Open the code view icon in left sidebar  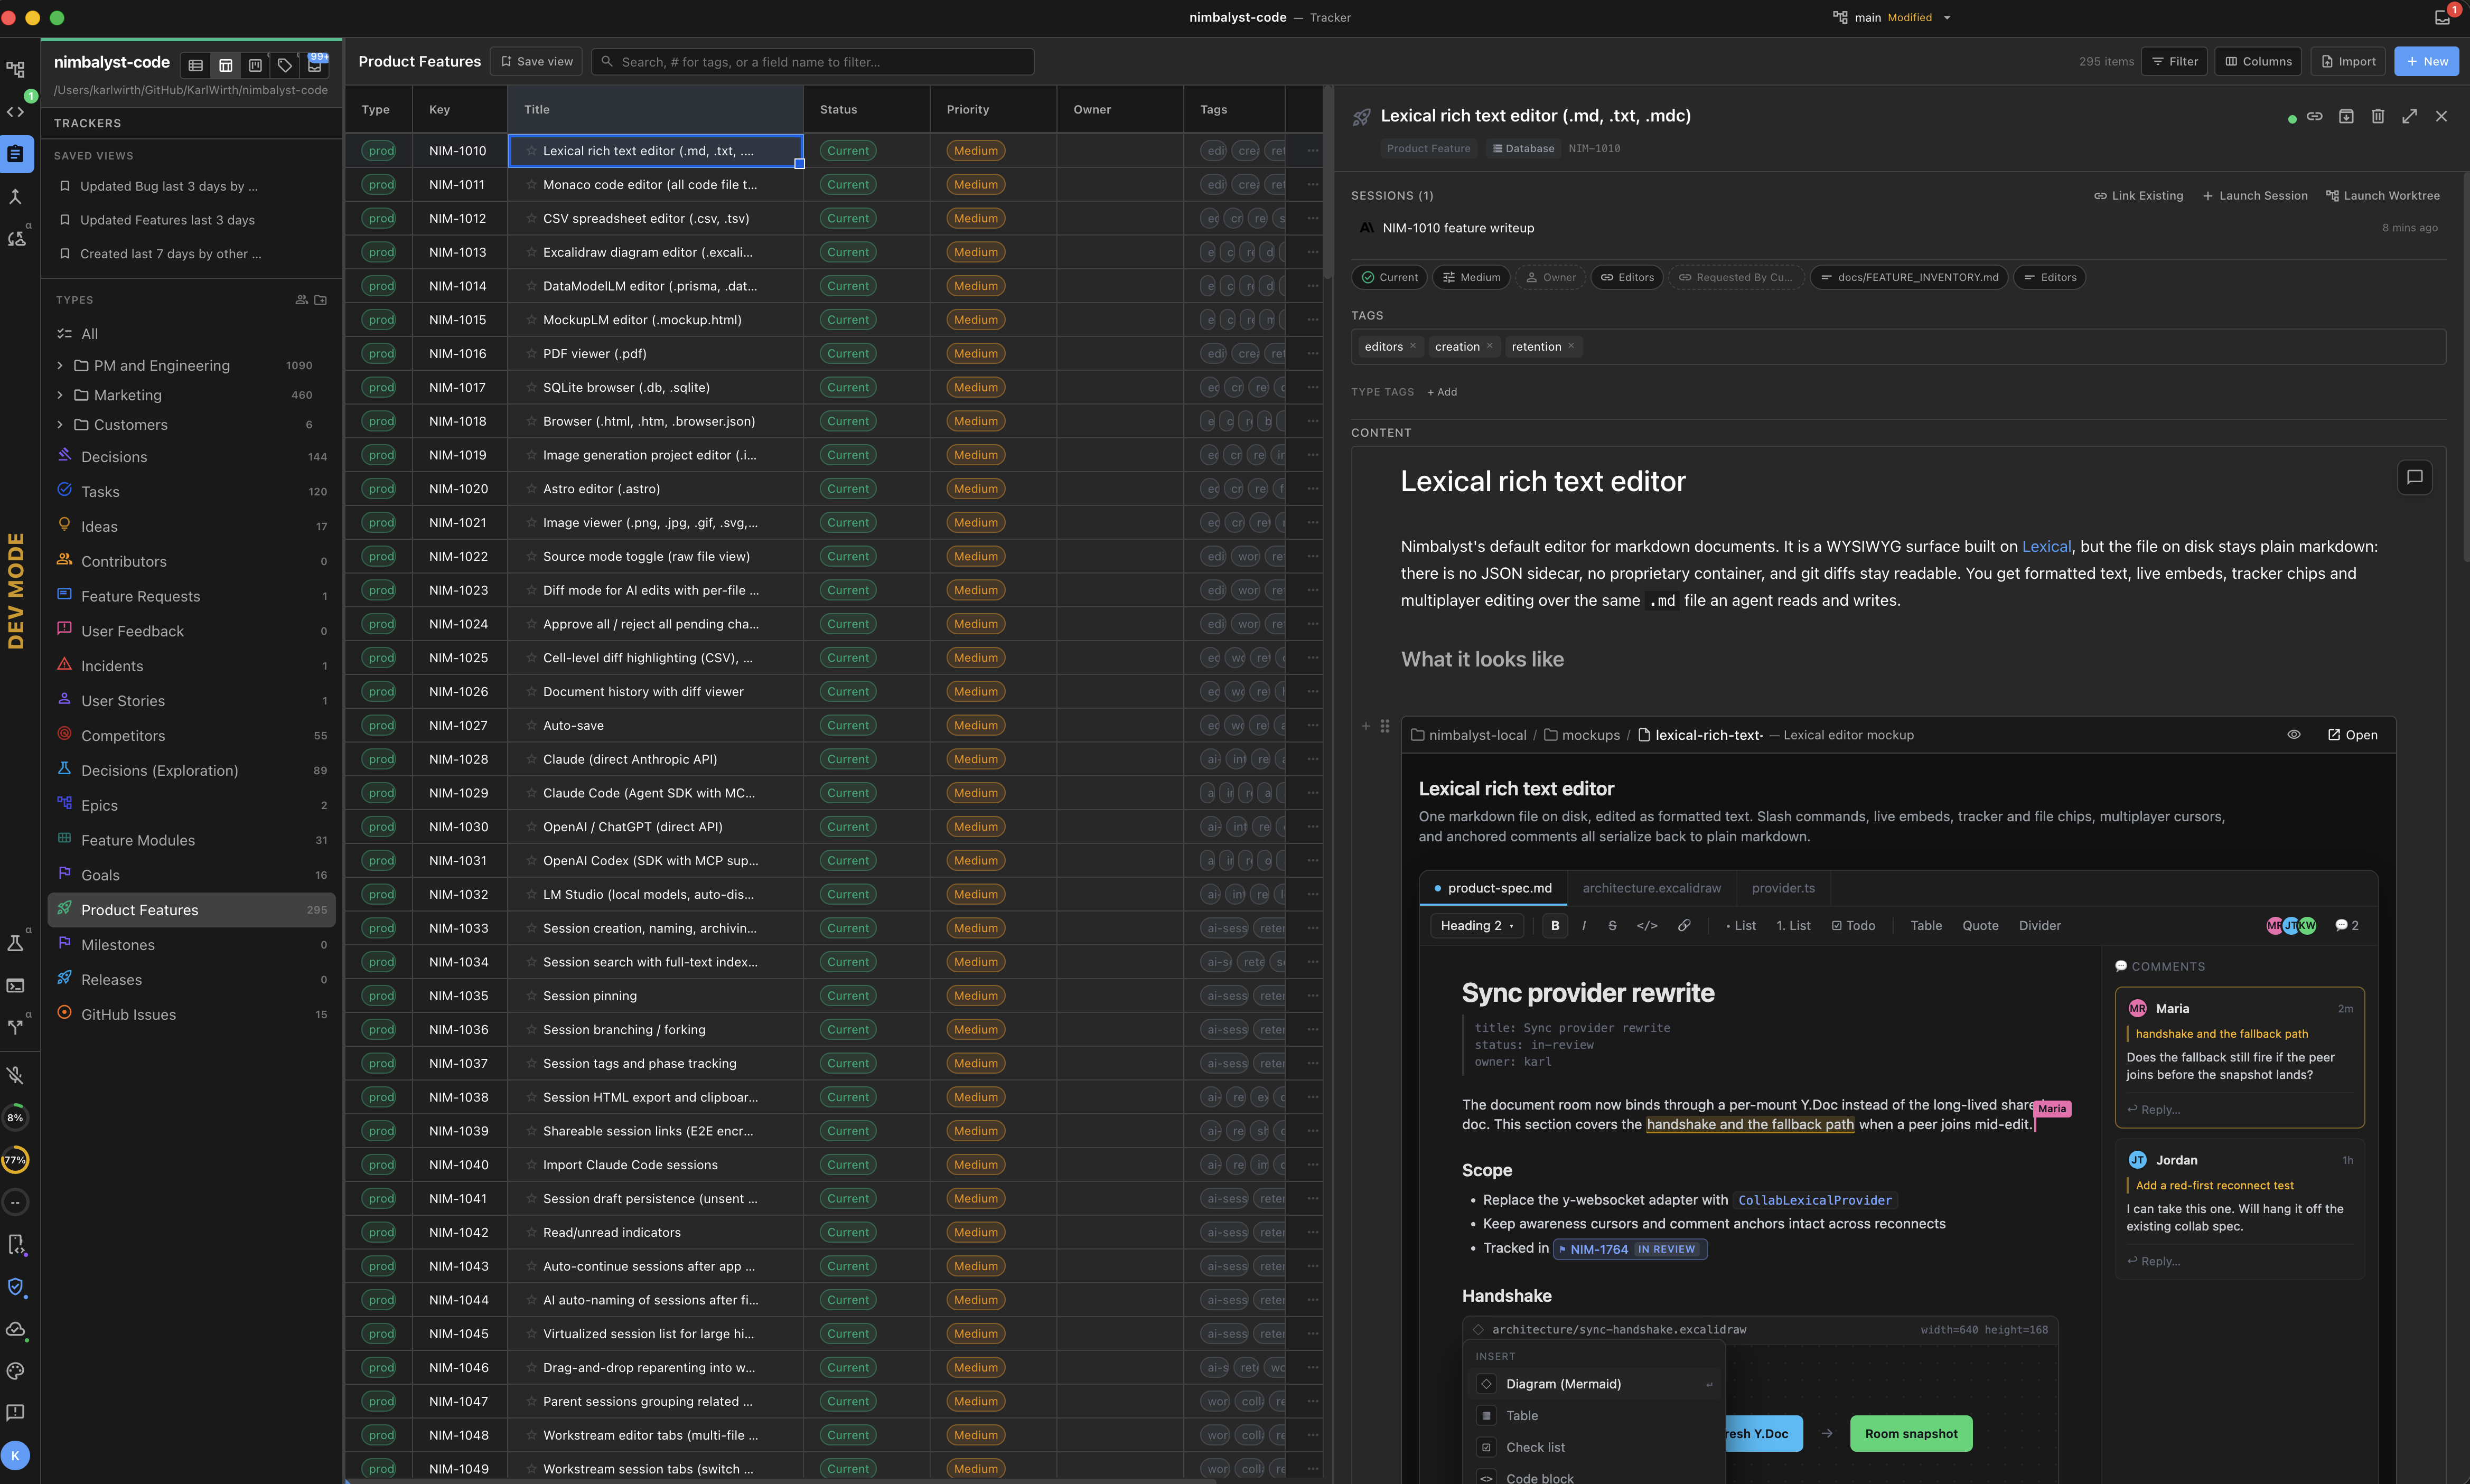click(x=16, y=112)
